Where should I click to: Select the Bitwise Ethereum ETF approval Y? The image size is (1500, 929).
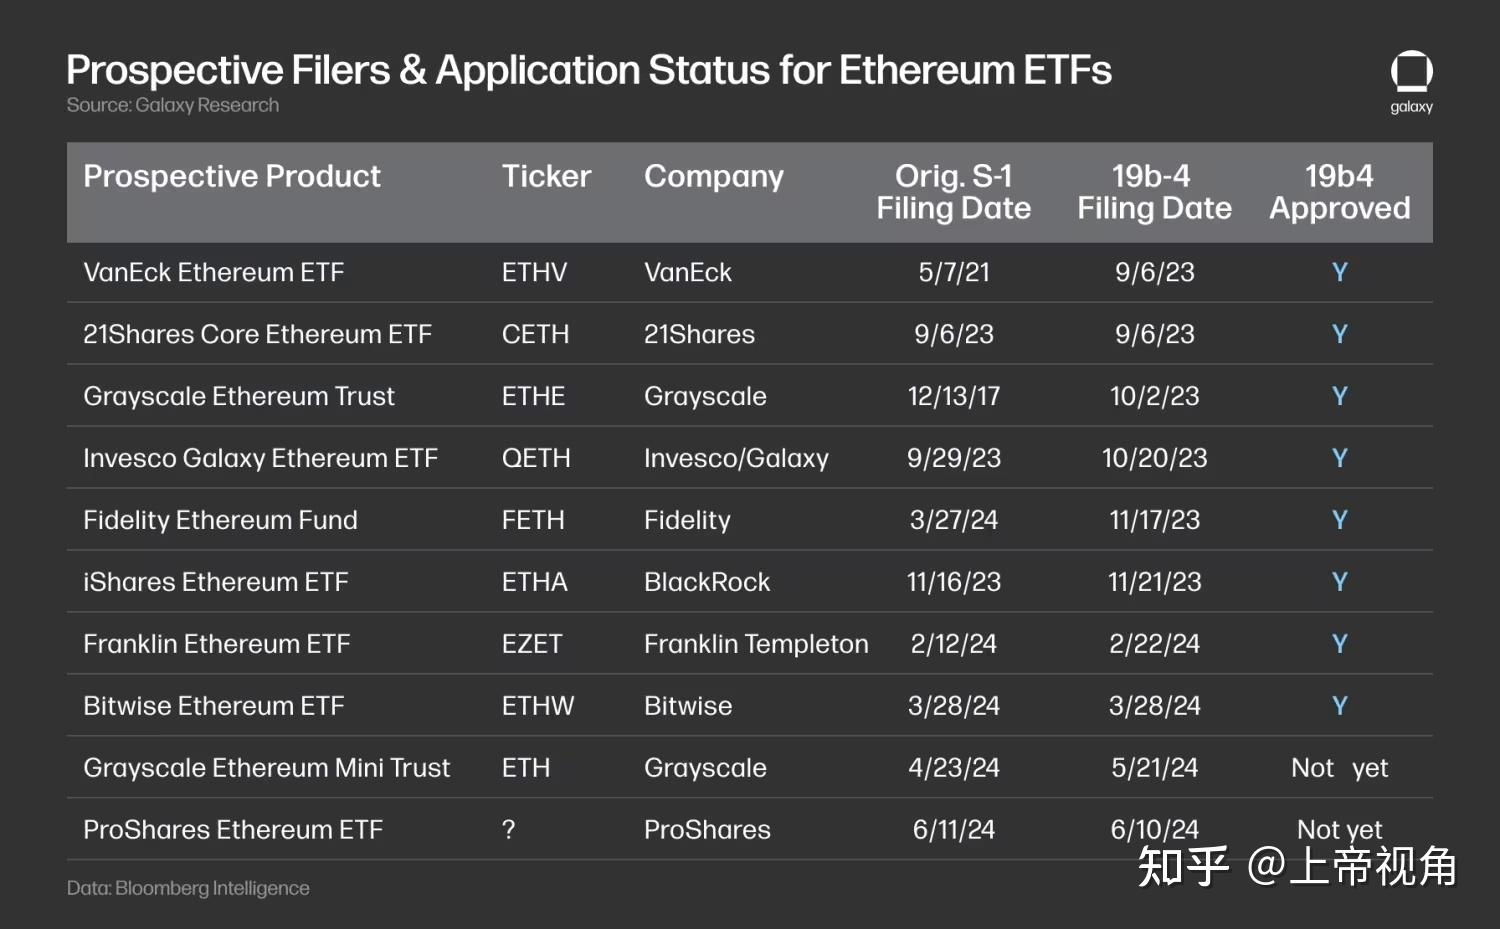pos(1340,706)
